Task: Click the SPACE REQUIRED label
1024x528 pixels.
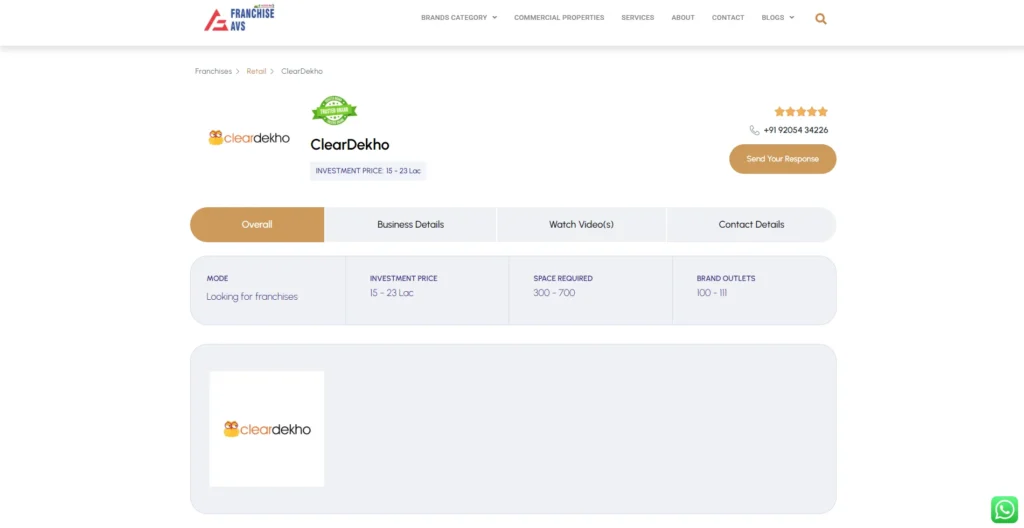Action: click(x=562, y=278)
